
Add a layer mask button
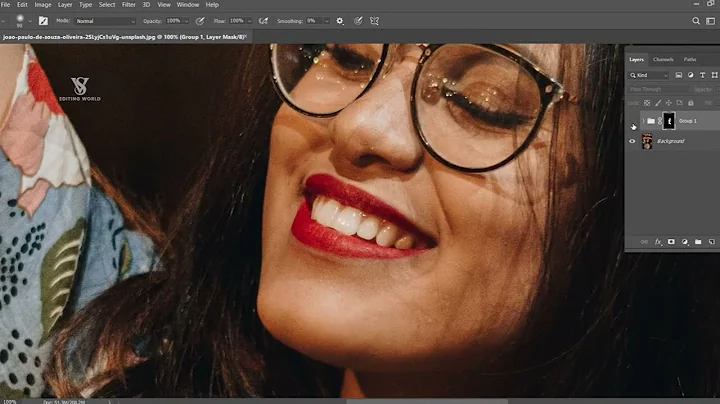671,242
